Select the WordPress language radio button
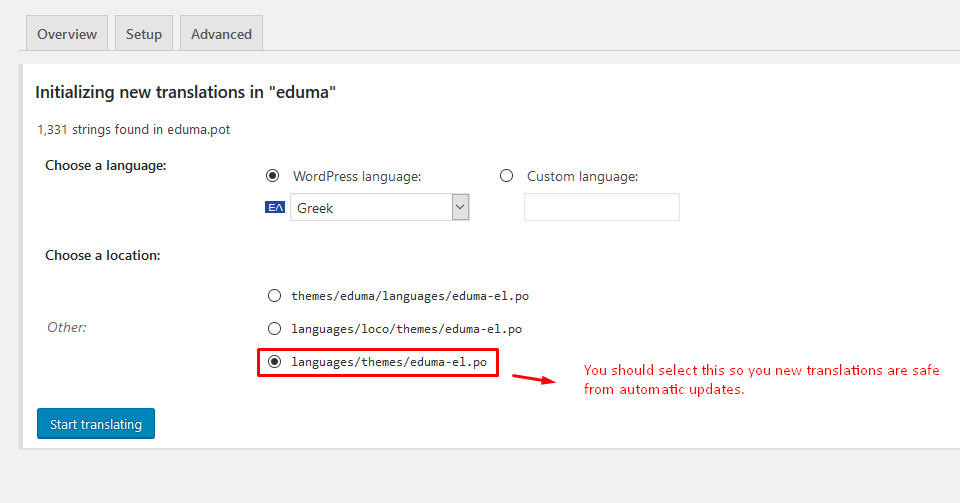The height and width of the screenshot is (503, 960). tap(273, 176)
